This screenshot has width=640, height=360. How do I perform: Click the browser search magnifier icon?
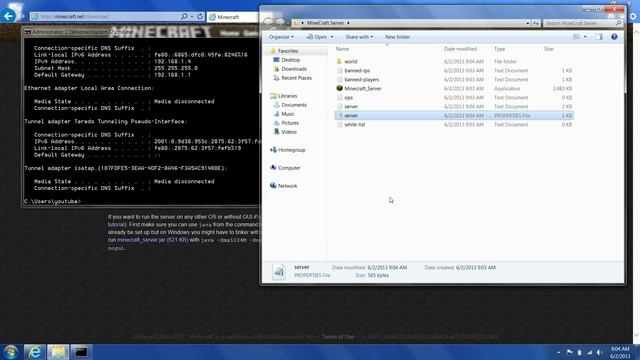[184, 16]
